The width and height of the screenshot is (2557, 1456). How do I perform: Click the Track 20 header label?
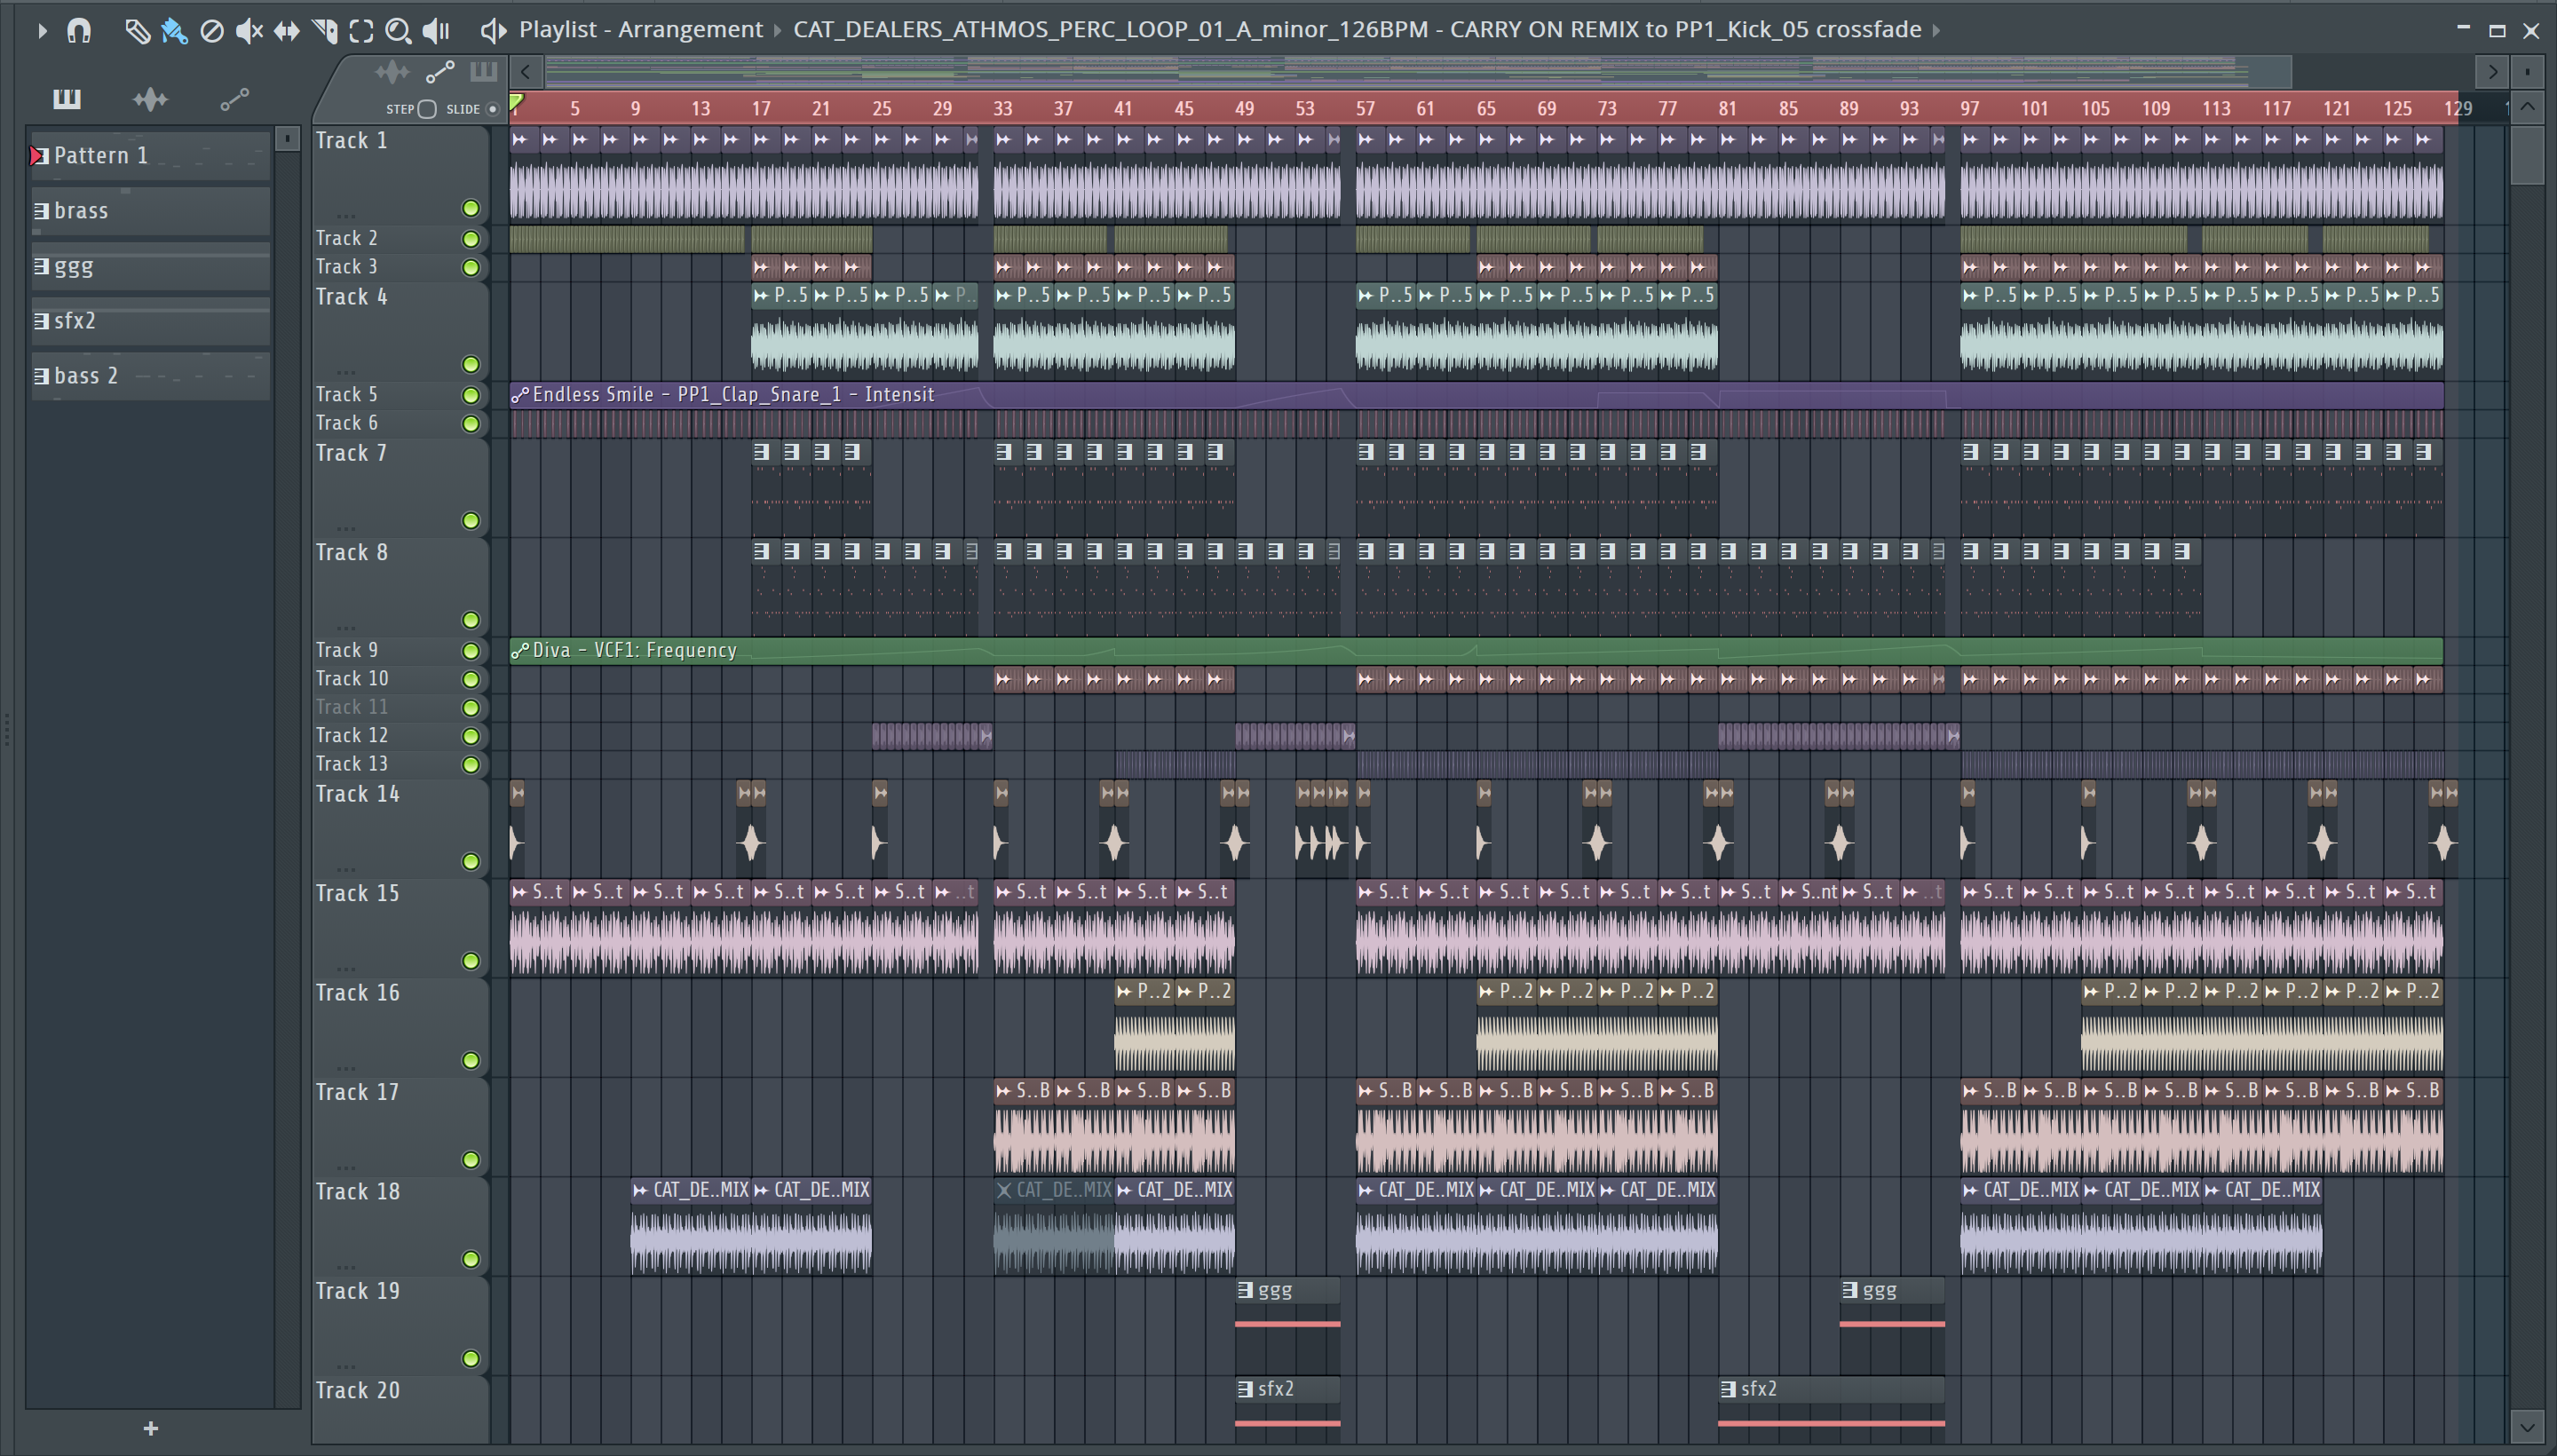coord(357,1390)
